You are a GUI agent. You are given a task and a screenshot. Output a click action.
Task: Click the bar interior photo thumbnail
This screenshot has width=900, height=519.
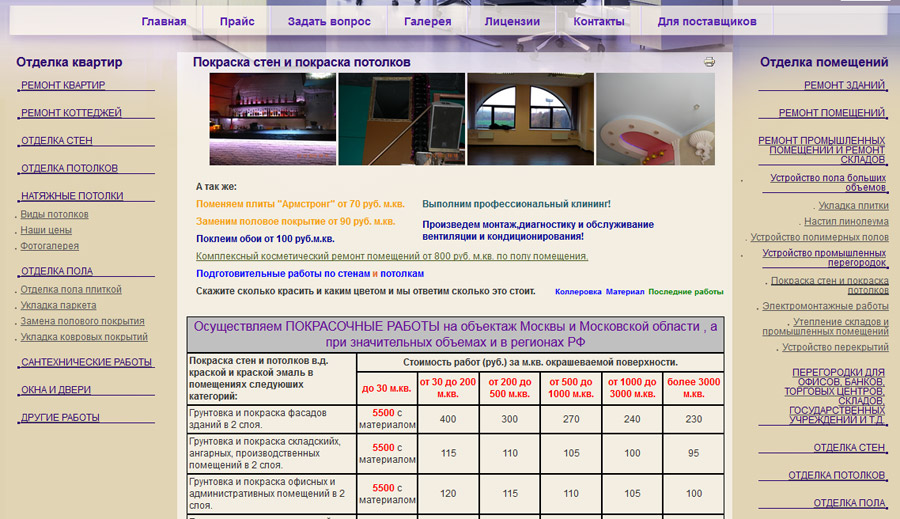[x=271, y=118]
